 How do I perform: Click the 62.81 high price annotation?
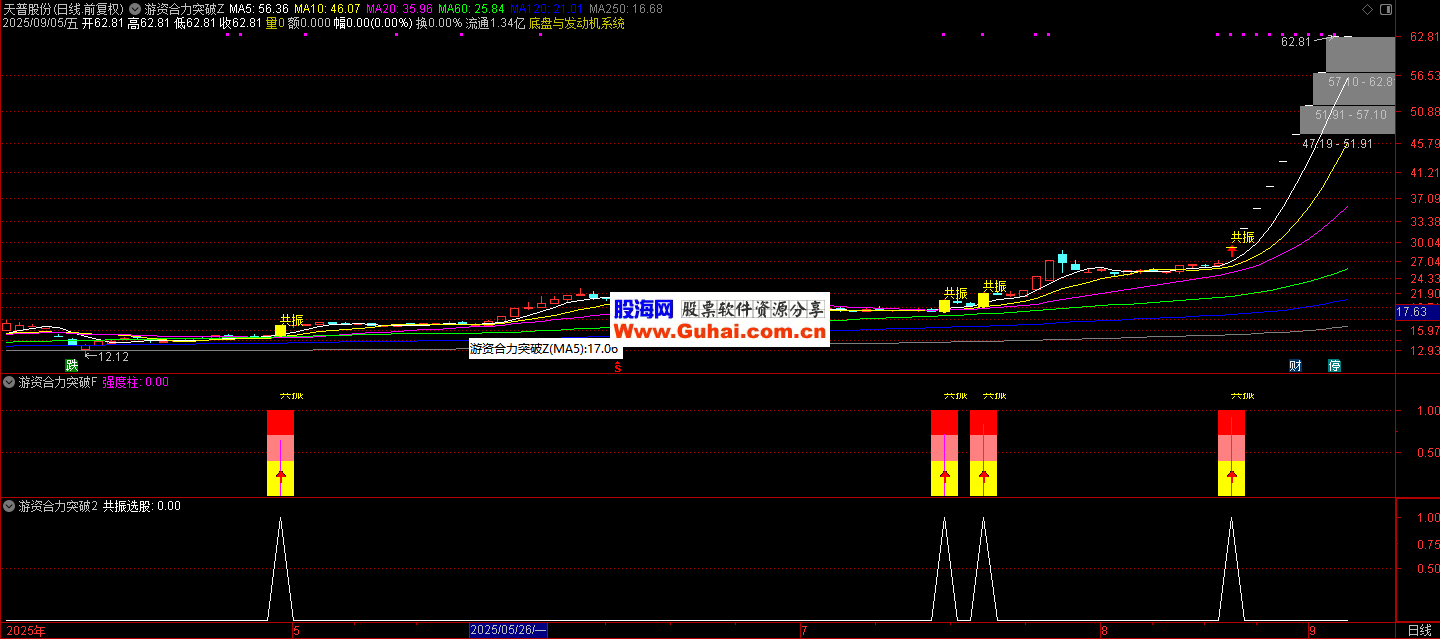(x=1296, y=42)
